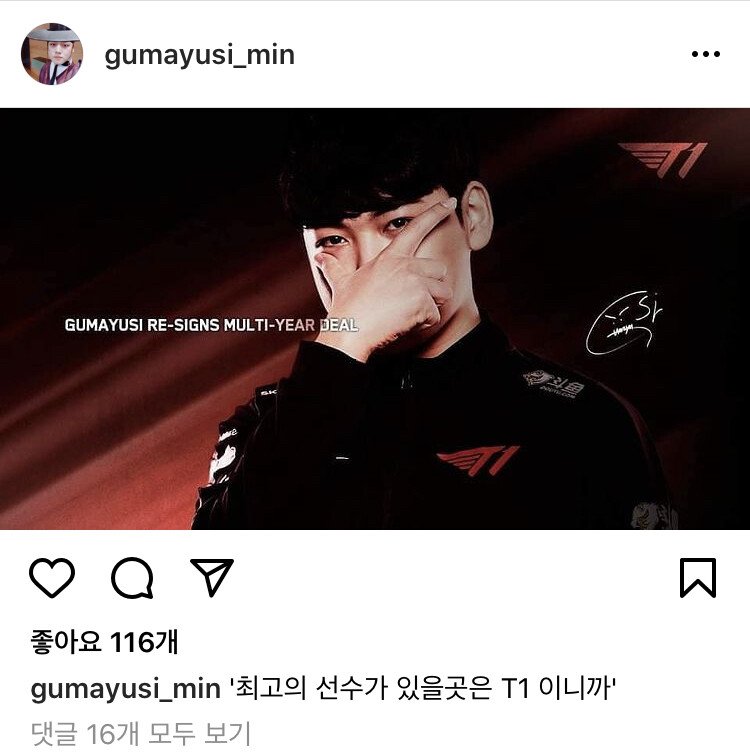Click the T1 logo at the image's top right
This screenshot has height=756, width=750.
(663, 159)
